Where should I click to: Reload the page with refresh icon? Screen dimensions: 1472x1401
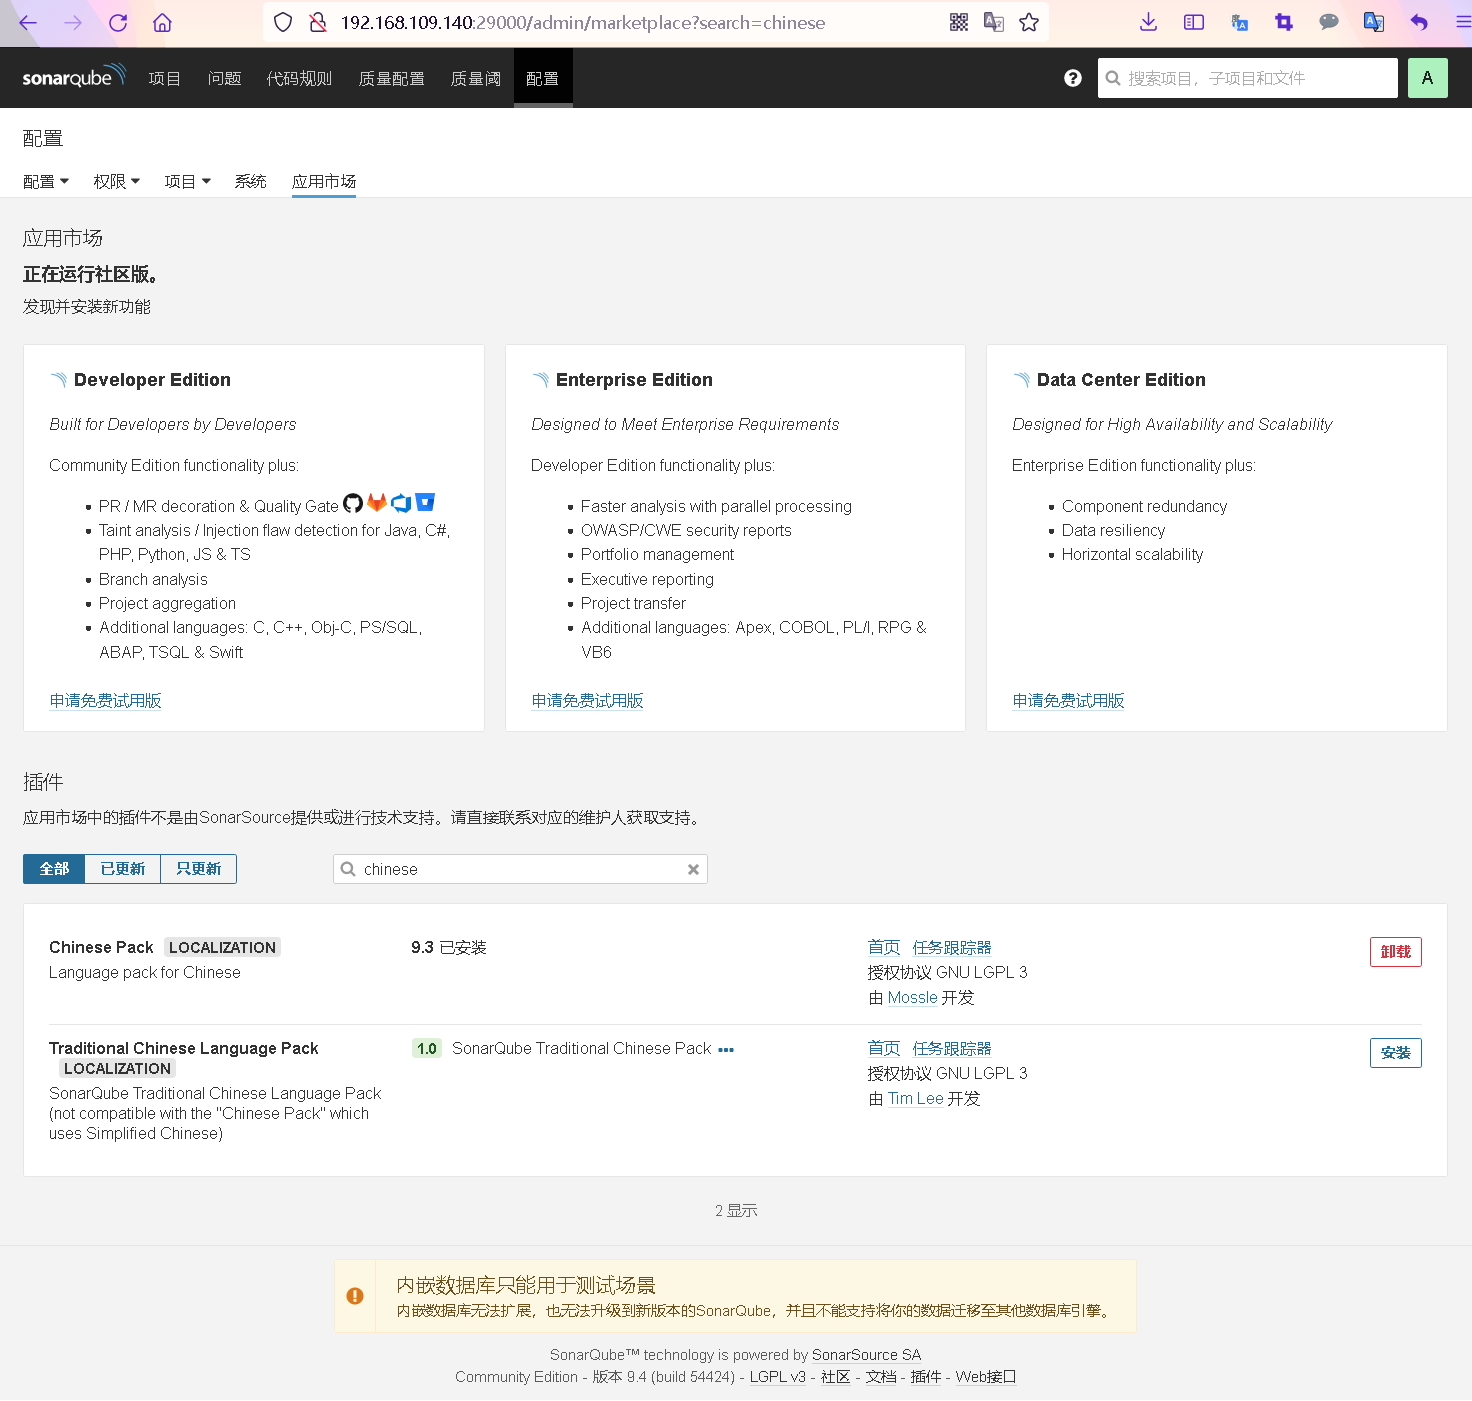pyautogui.click(x=118, y=22)
